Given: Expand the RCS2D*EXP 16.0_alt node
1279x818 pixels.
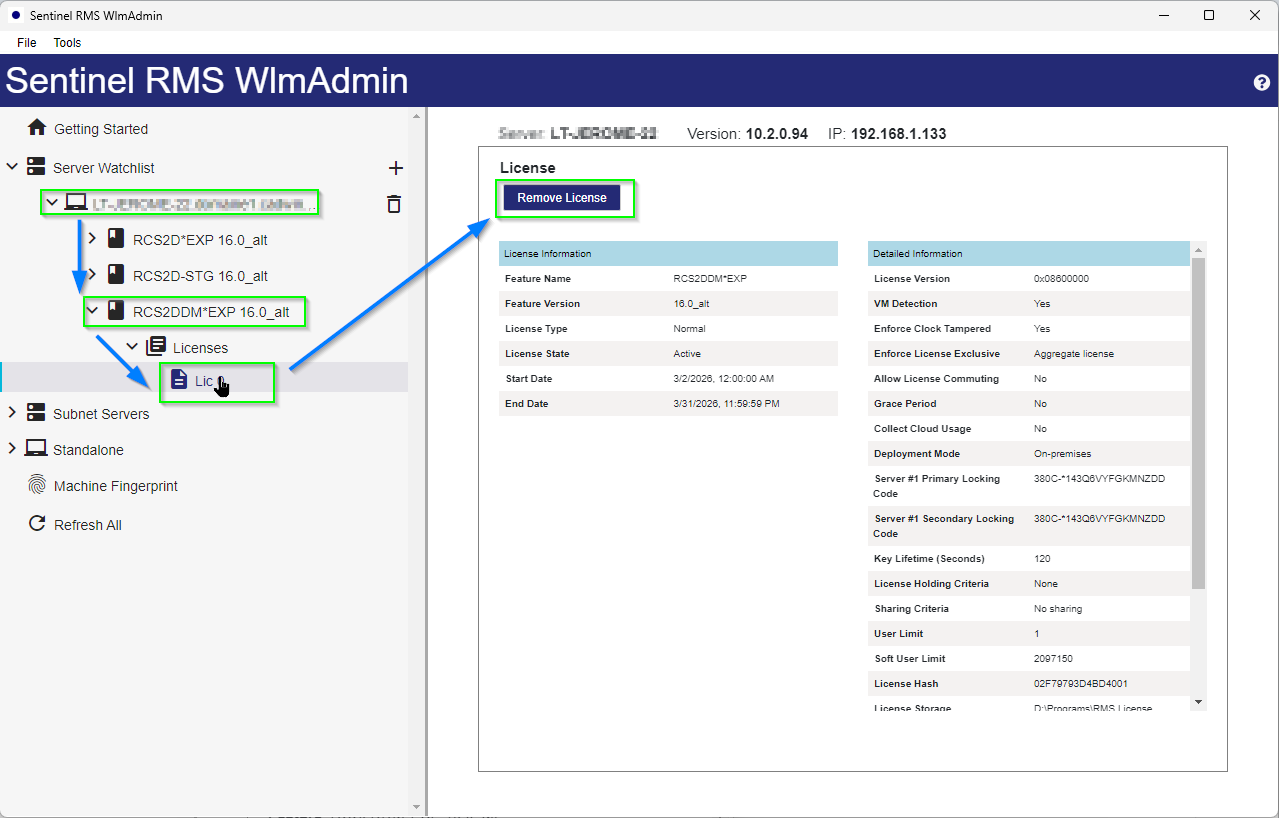Looking at the screenshot, I should point(92,239).
